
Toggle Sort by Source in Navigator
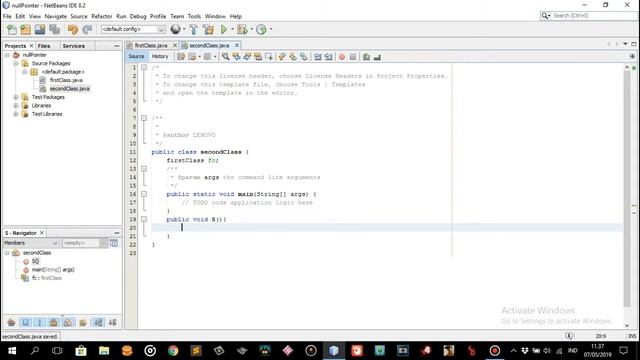(113, 322)
